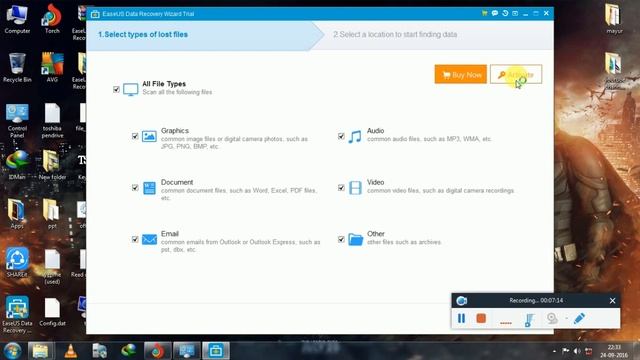Select the IDMan desktop shortcut

click(x=17, y=165)
